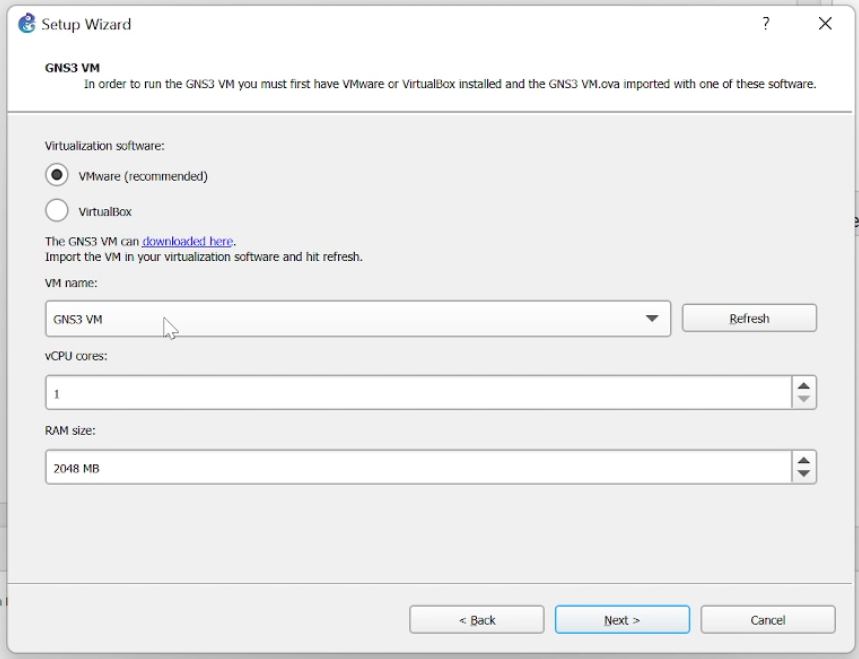Open the 'downloaded here' link
Viewport: 859px width, 659px height.
coord(188,241)
